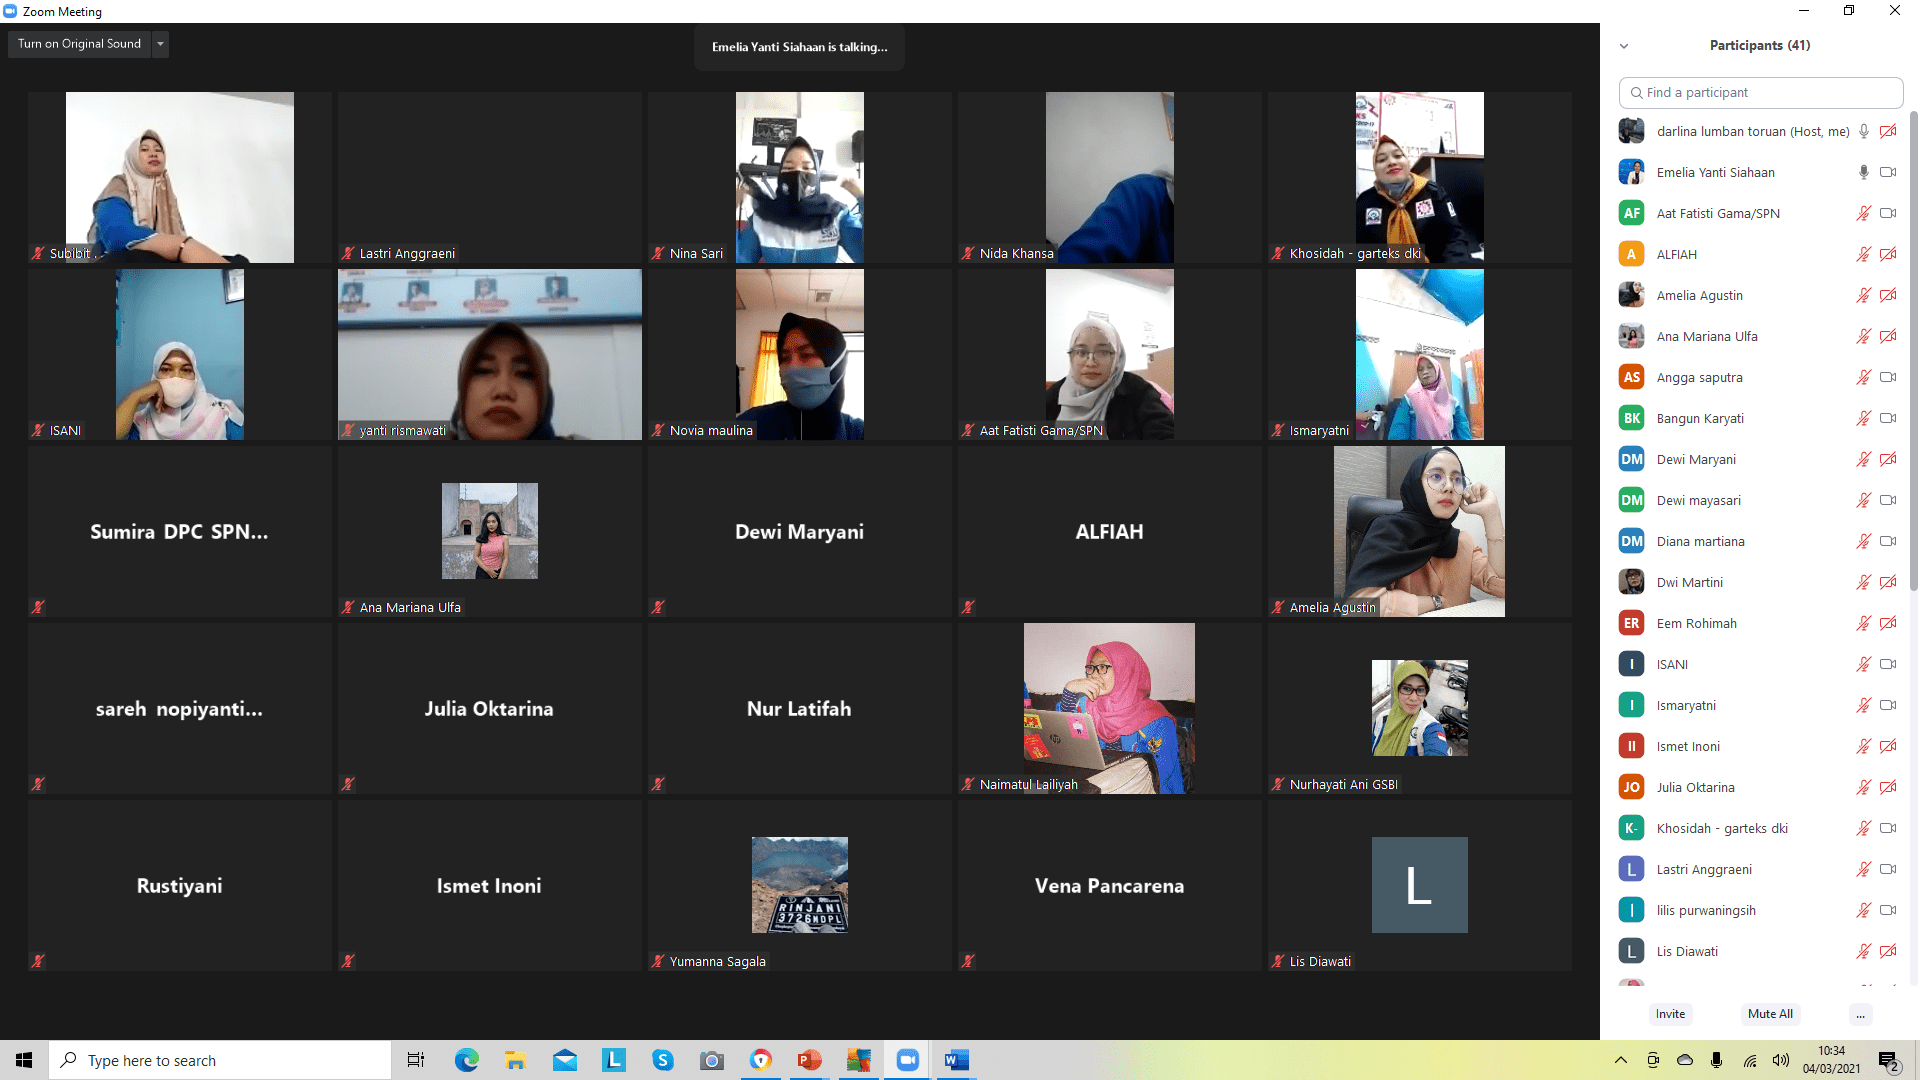
Task: Click the AF avatar for Aat Fatisti
Action: [1631, 213]
